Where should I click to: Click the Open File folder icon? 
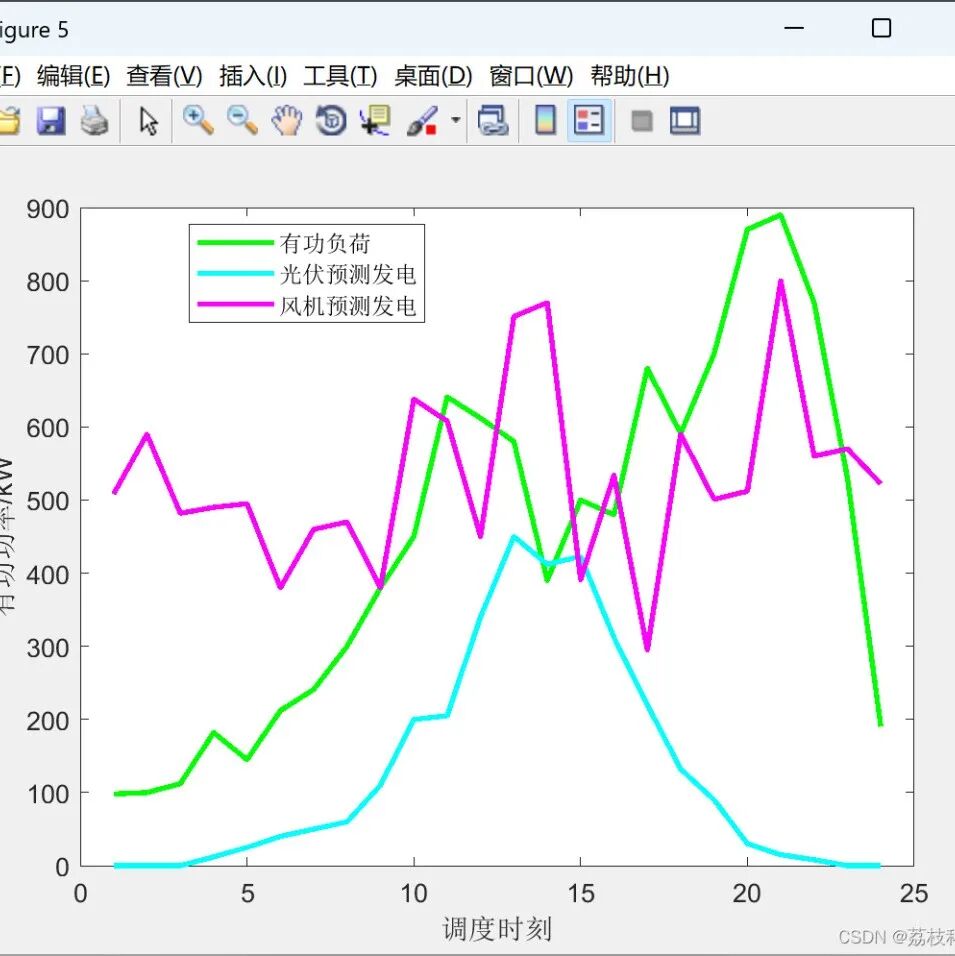(x=9, y=120)
